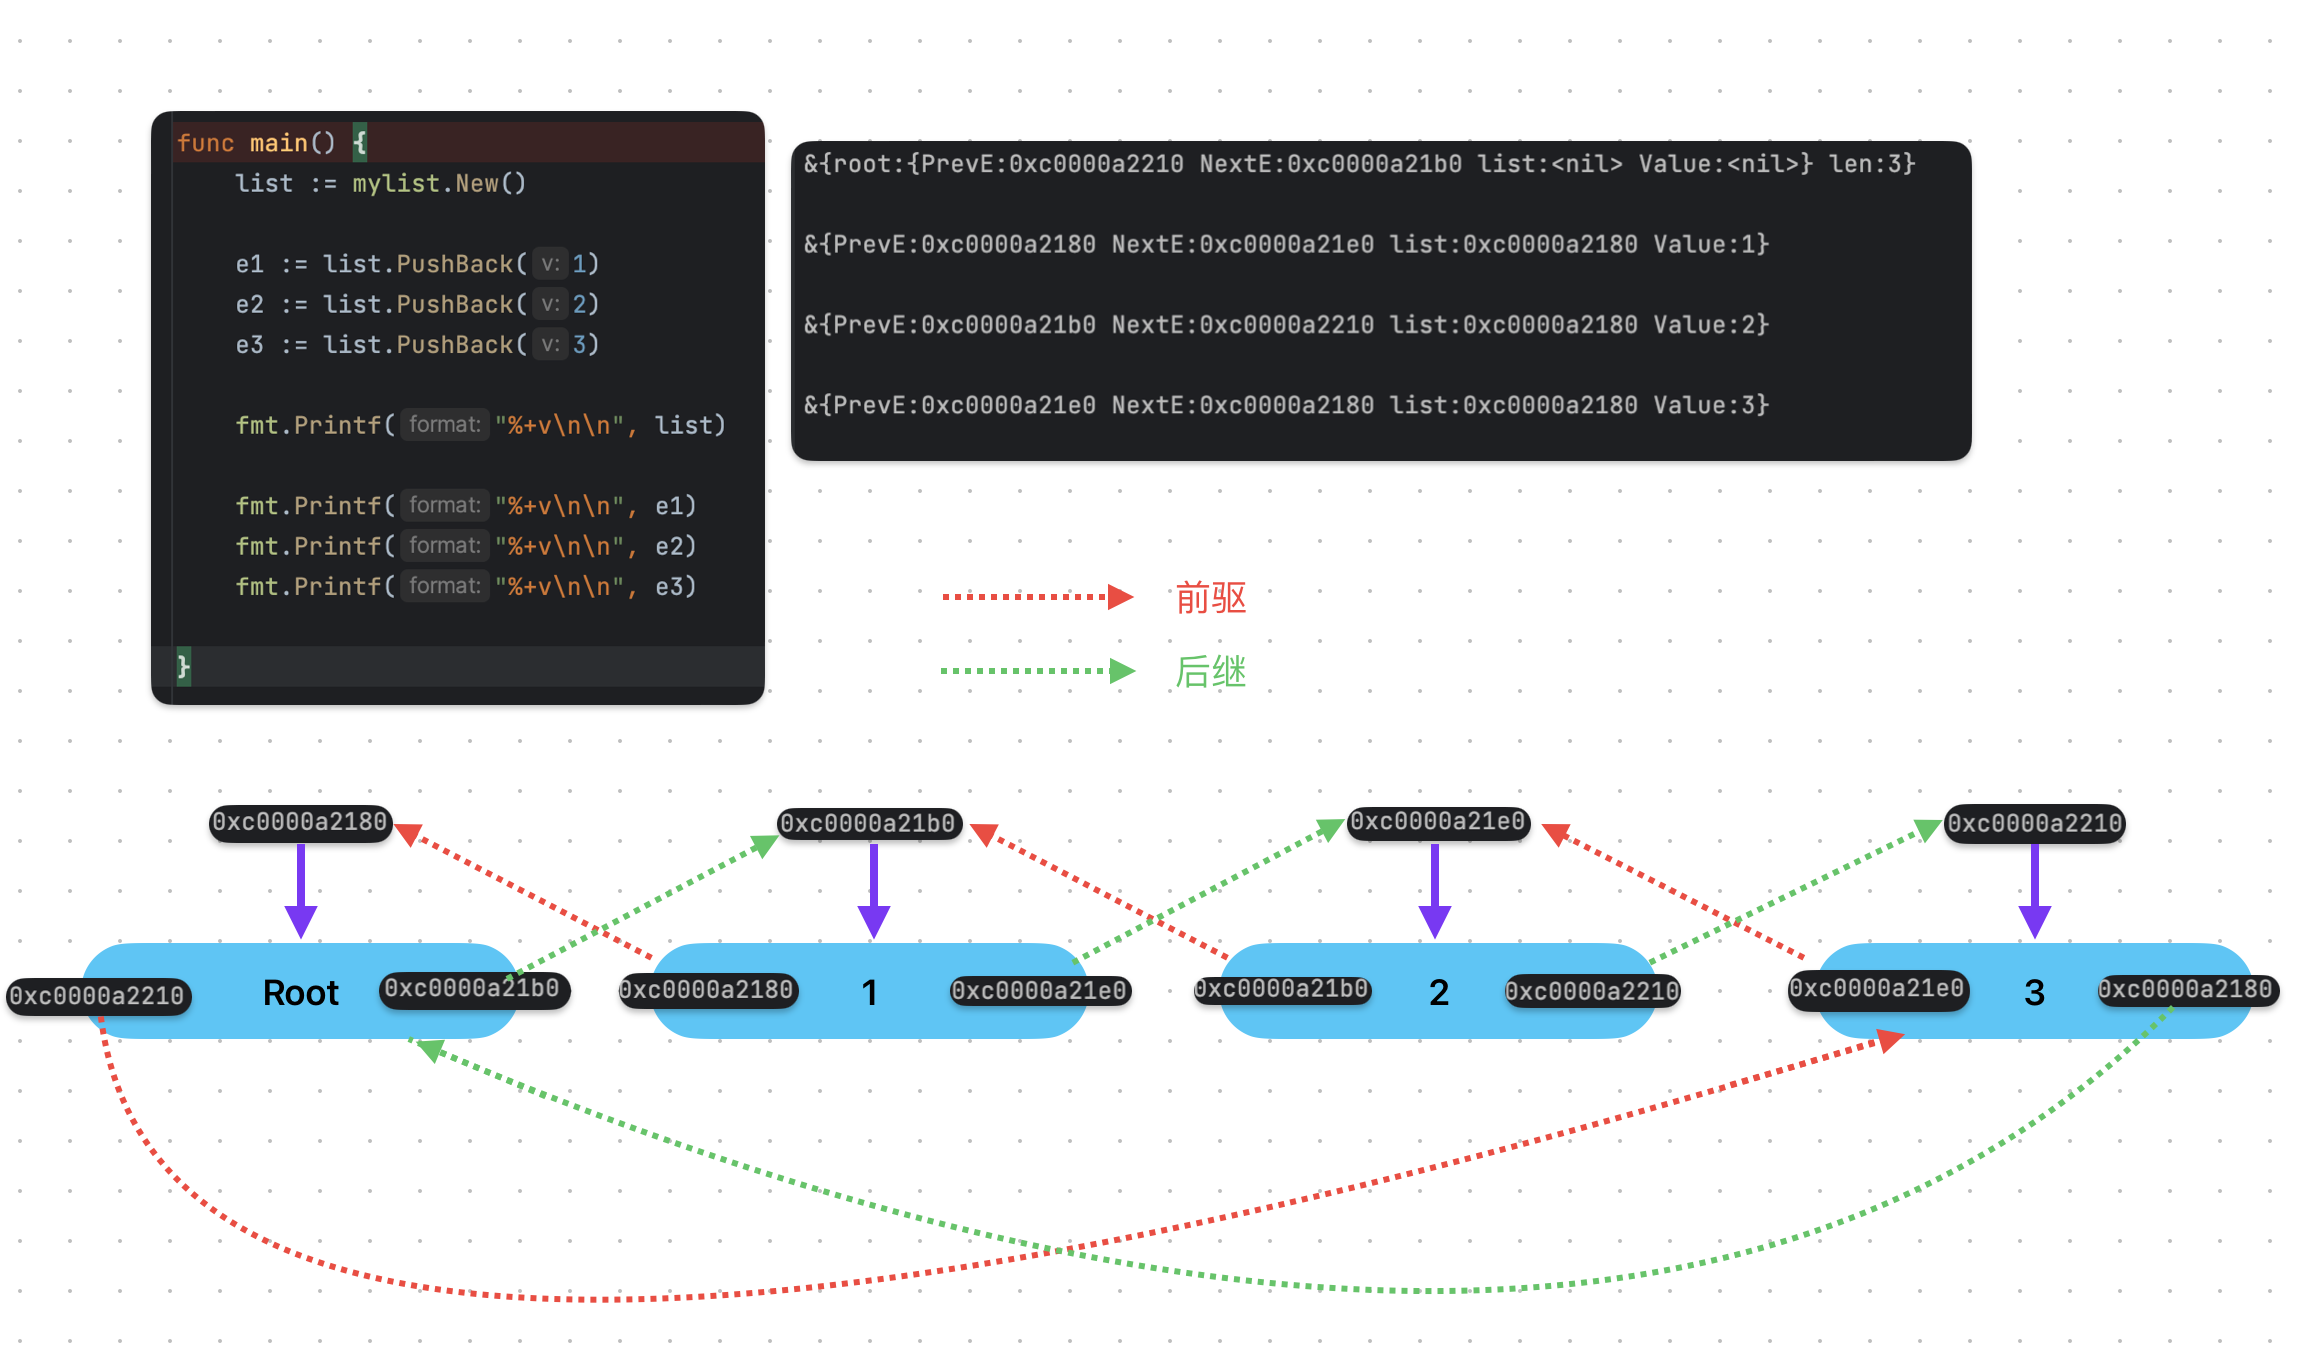Click the node labeled '2'
Viewport: 2310px width, 1354px height.
[1439, 993]
